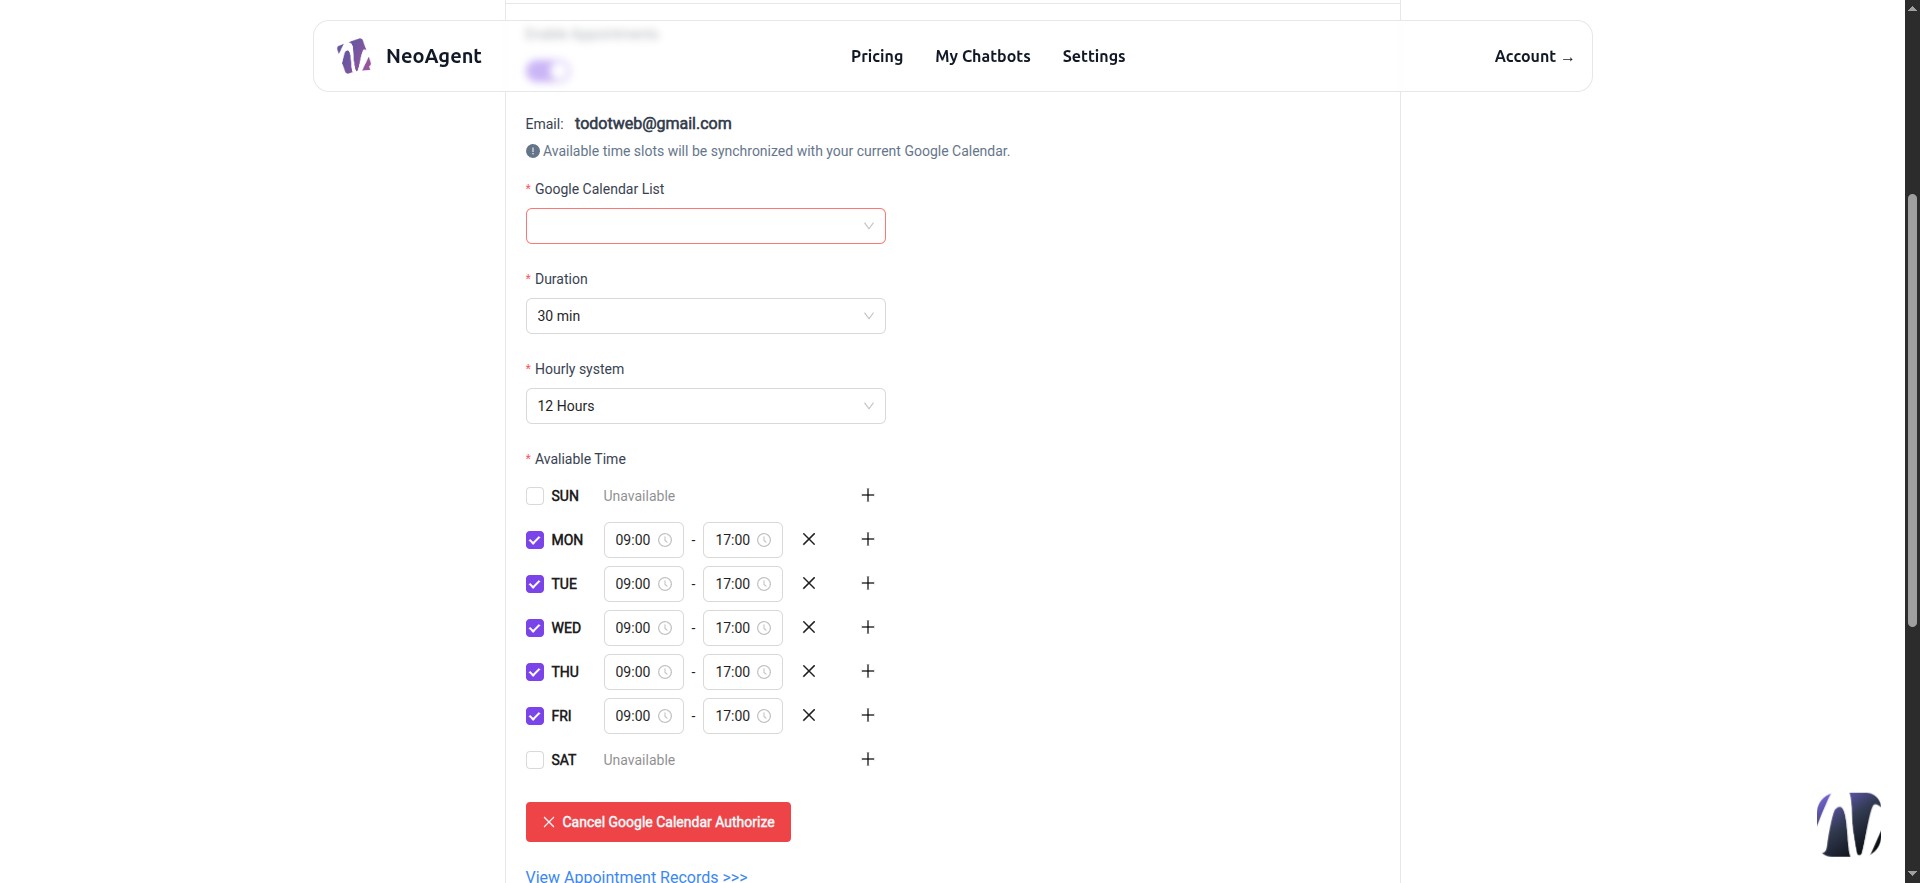
Task: Open the Duration 30 min dropdown
Action: 706,316
